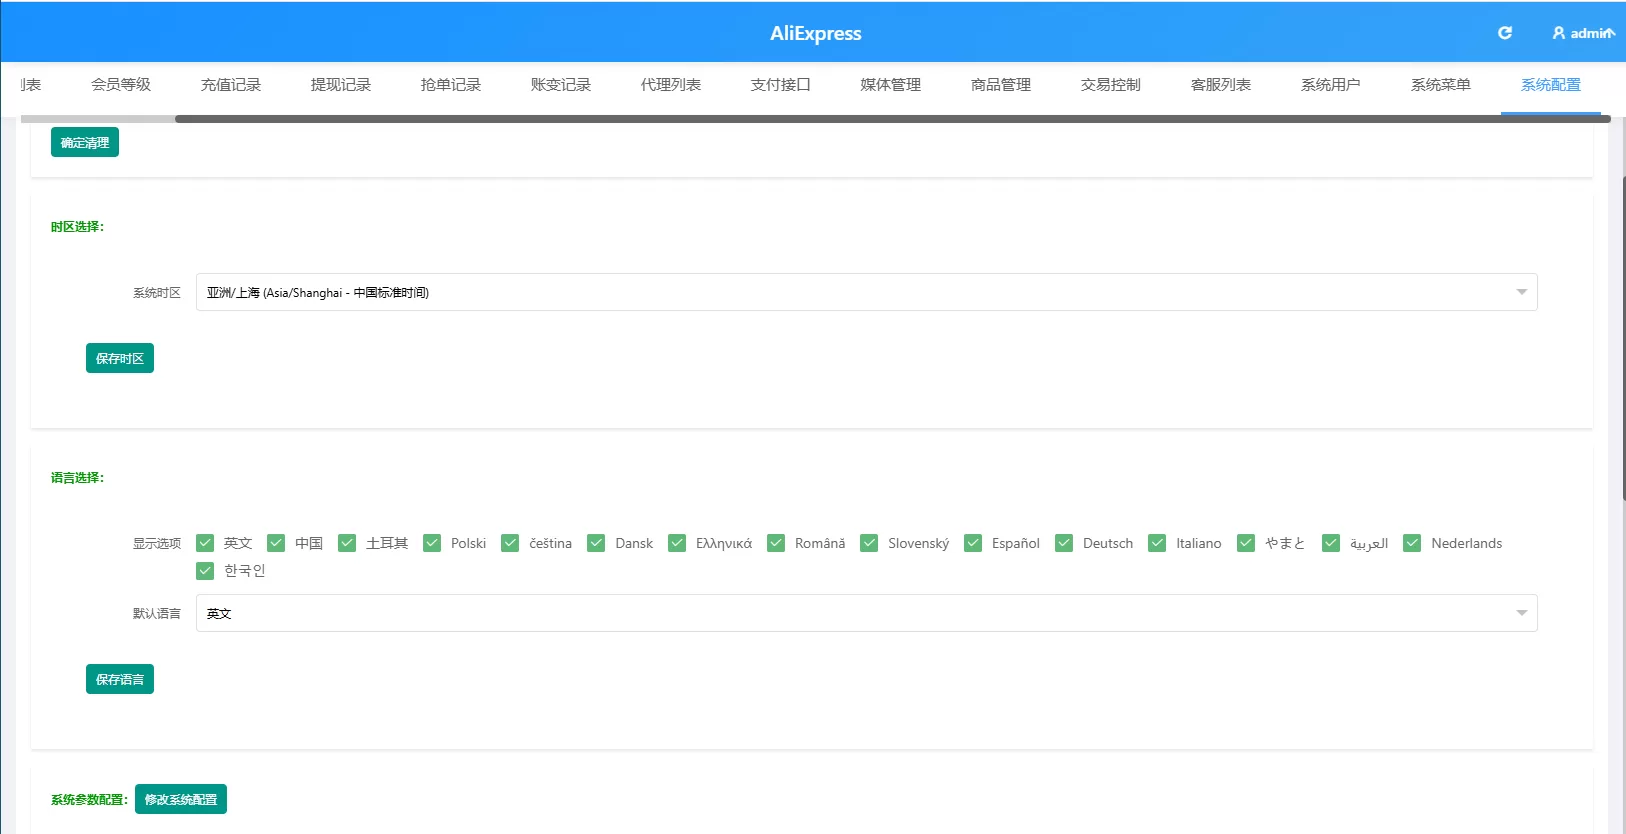Click the 语言选择 section heading
This screenshot has width=1626, height=834.
pos(77,478)
